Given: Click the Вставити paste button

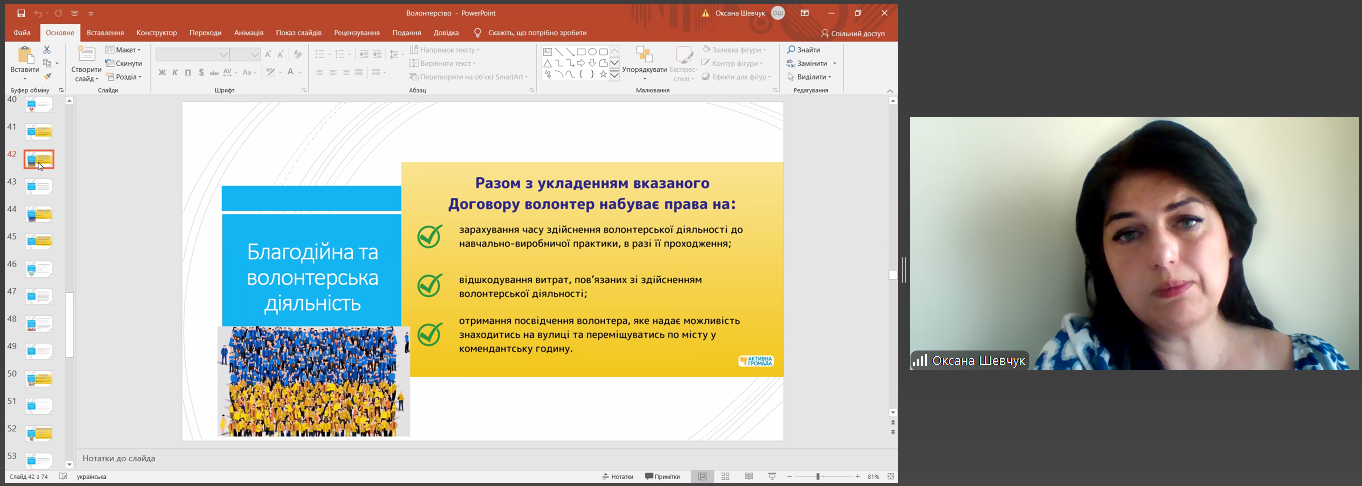Looking at the screenshot, I should [x=24, y=62].
